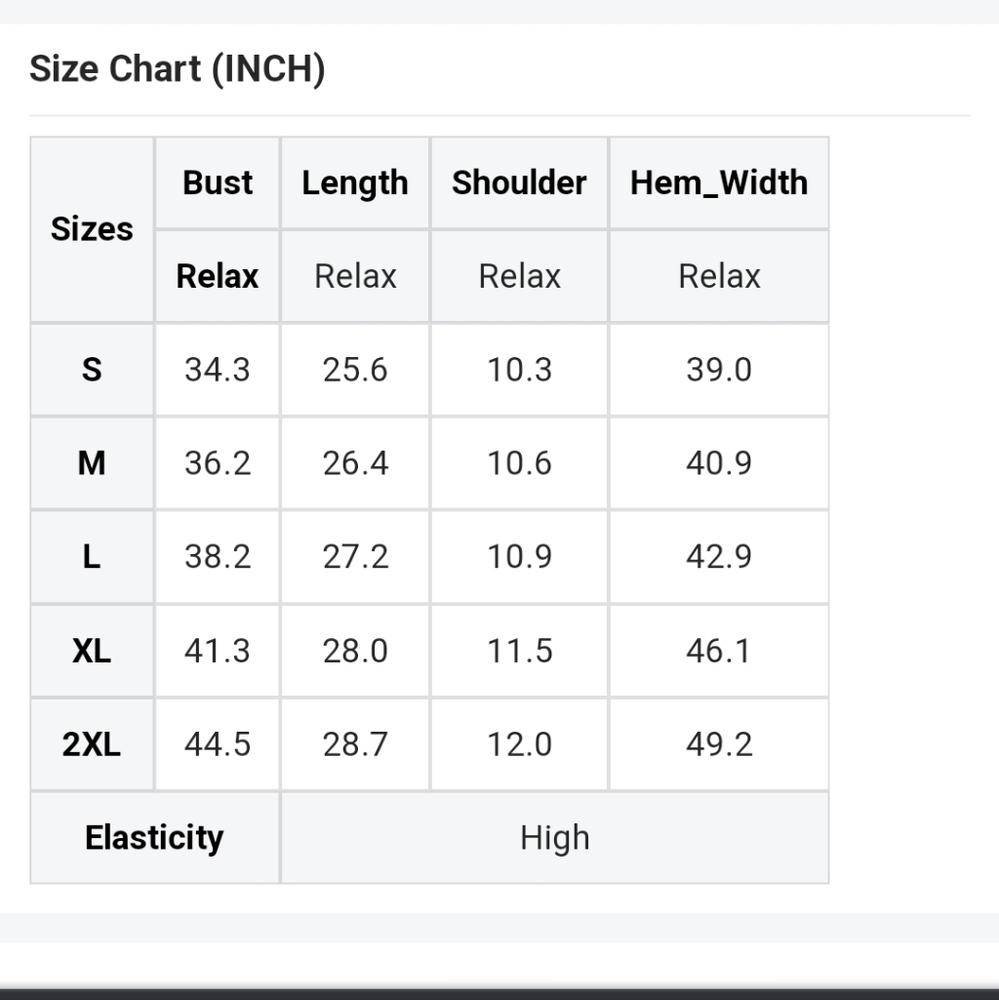Image resolution: width=999 pixels, height=1000 pixels.
Task: Select the Length column header
Action: tap(355, 183)
